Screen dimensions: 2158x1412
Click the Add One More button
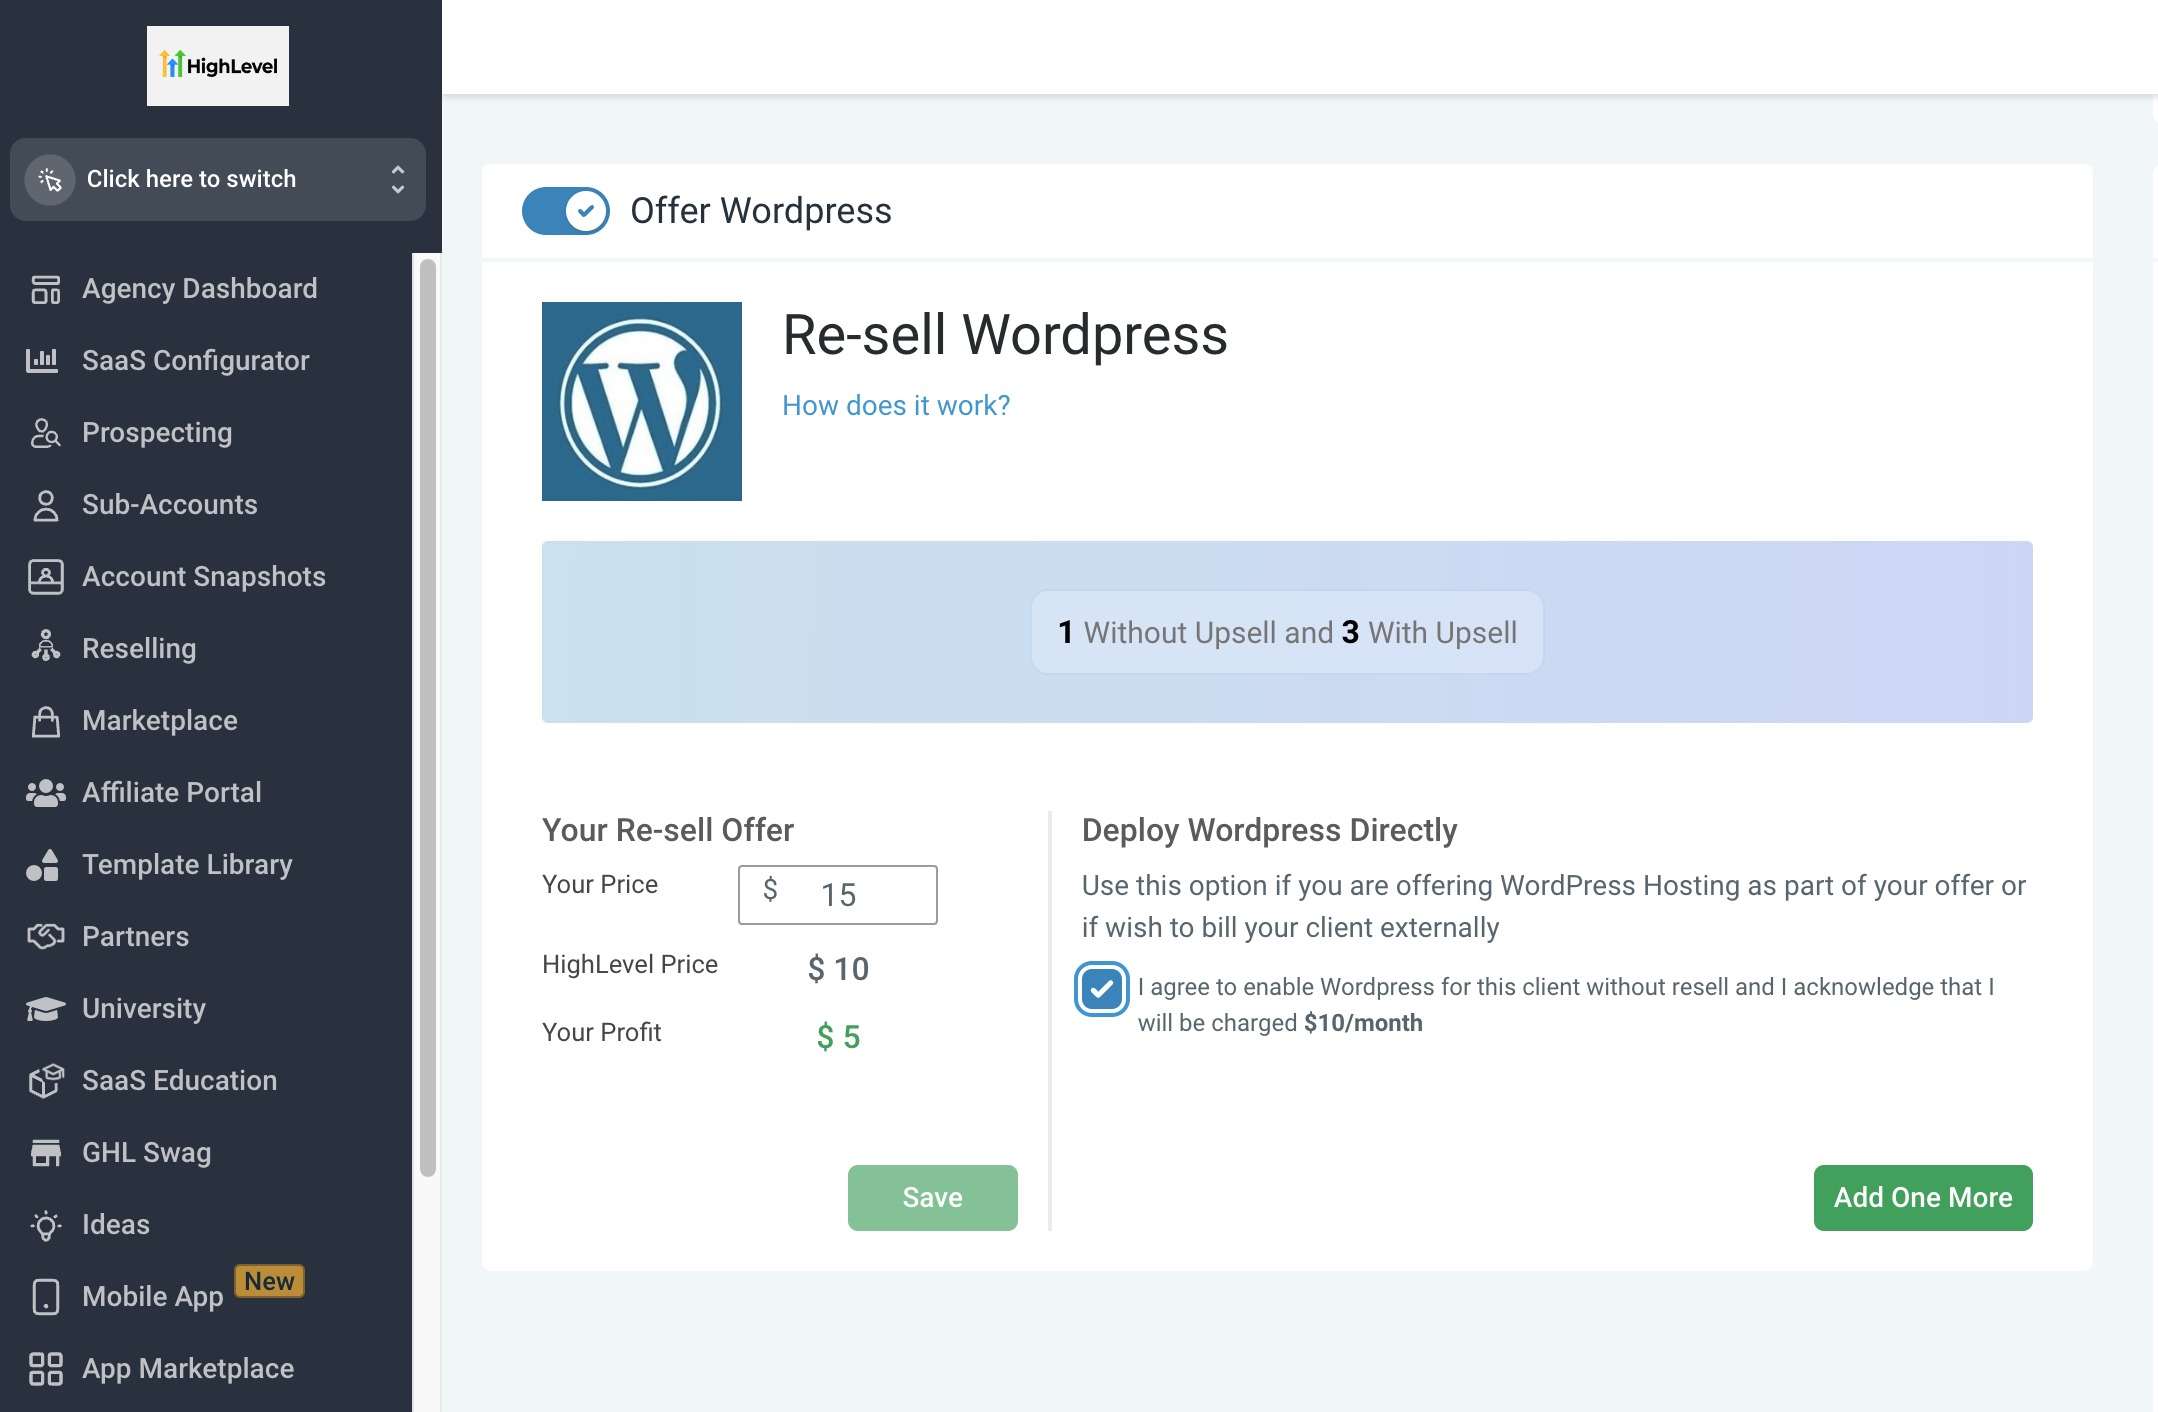click(1923, 1198)
